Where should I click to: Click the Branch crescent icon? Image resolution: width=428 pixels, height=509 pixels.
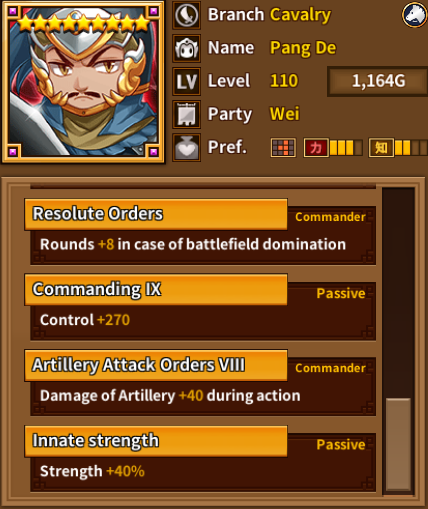point(186,15)
